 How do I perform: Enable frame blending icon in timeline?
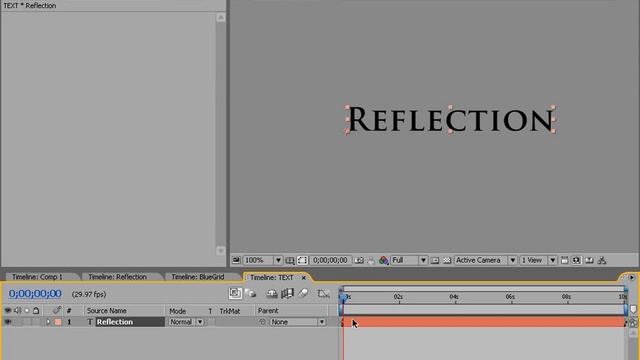[x=287, y=293]
